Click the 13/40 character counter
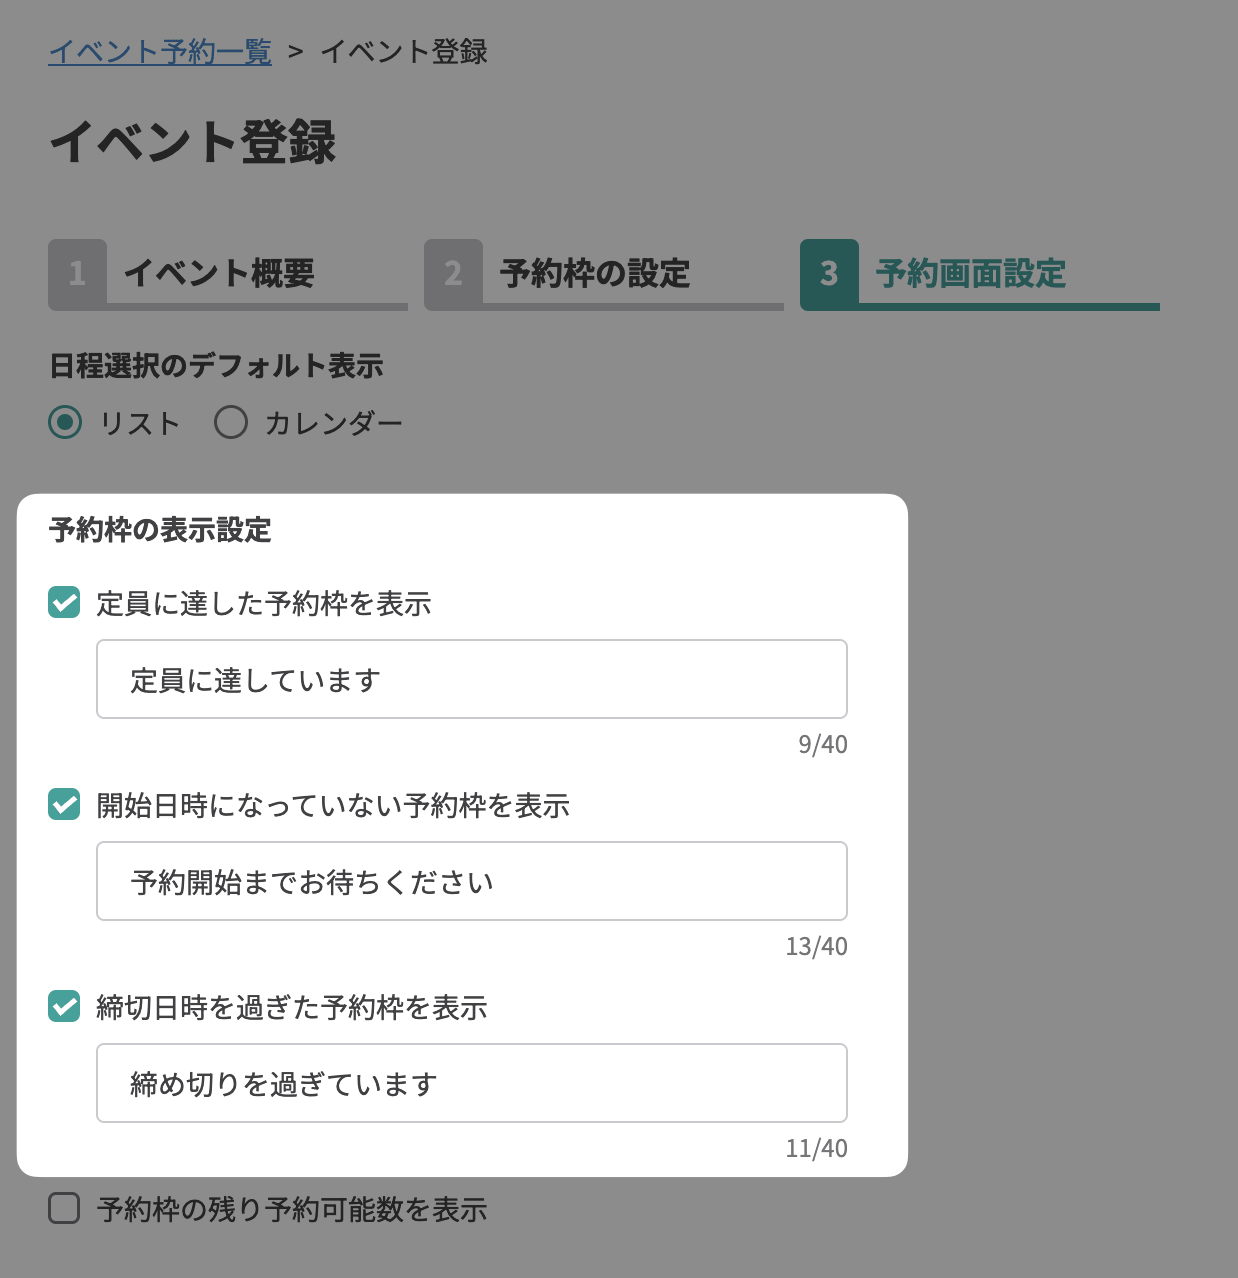The image size is (1238, 1278). pos(816,947)
